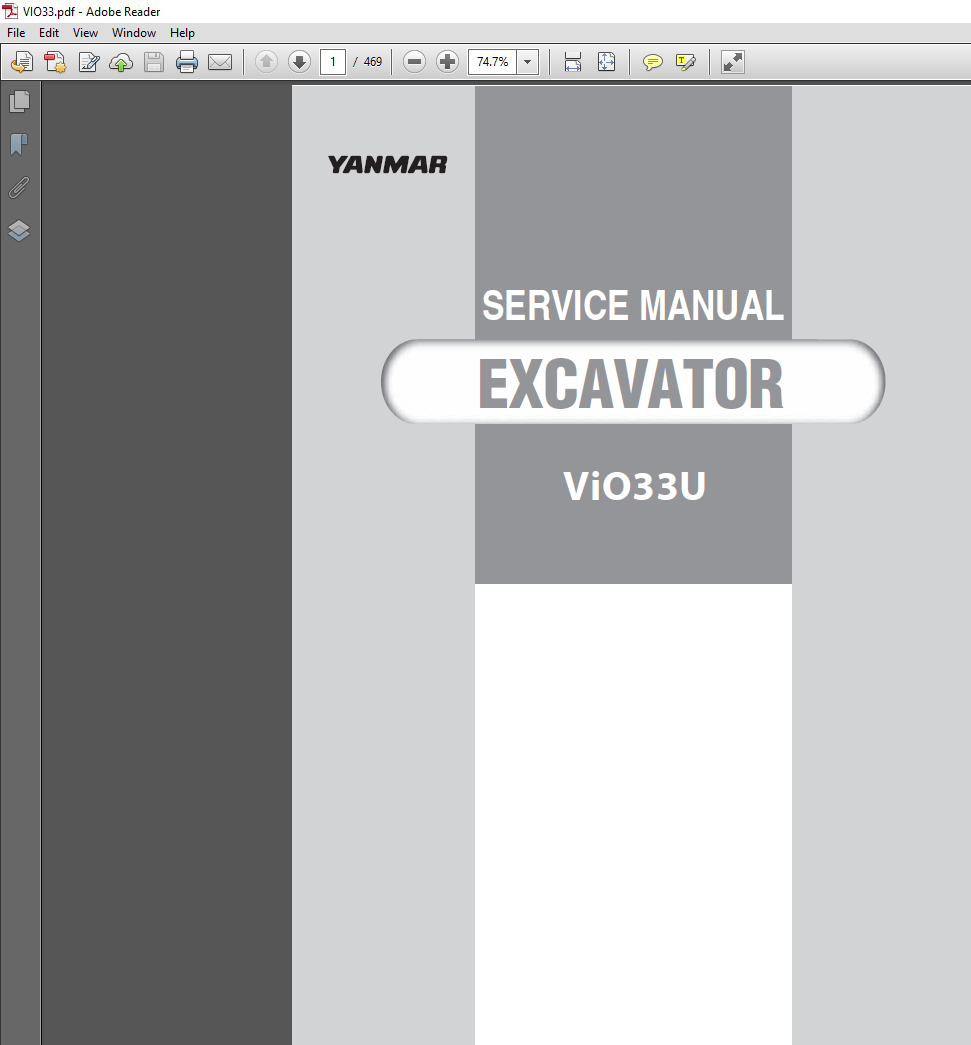This screenshot has height=1045, width=971.
Task: Go to the previous page using the up arrow
Action: point(266,62)
